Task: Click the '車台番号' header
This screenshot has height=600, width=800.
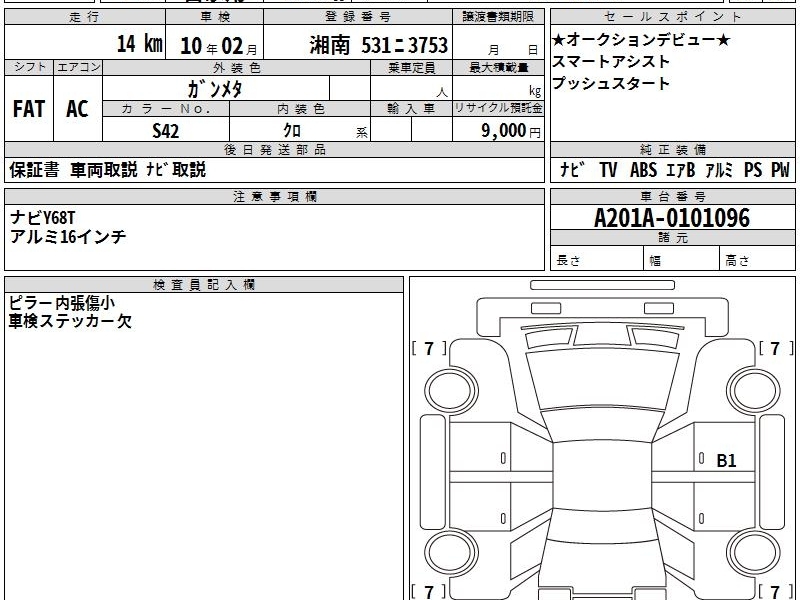Action: (x=672, y=196)
